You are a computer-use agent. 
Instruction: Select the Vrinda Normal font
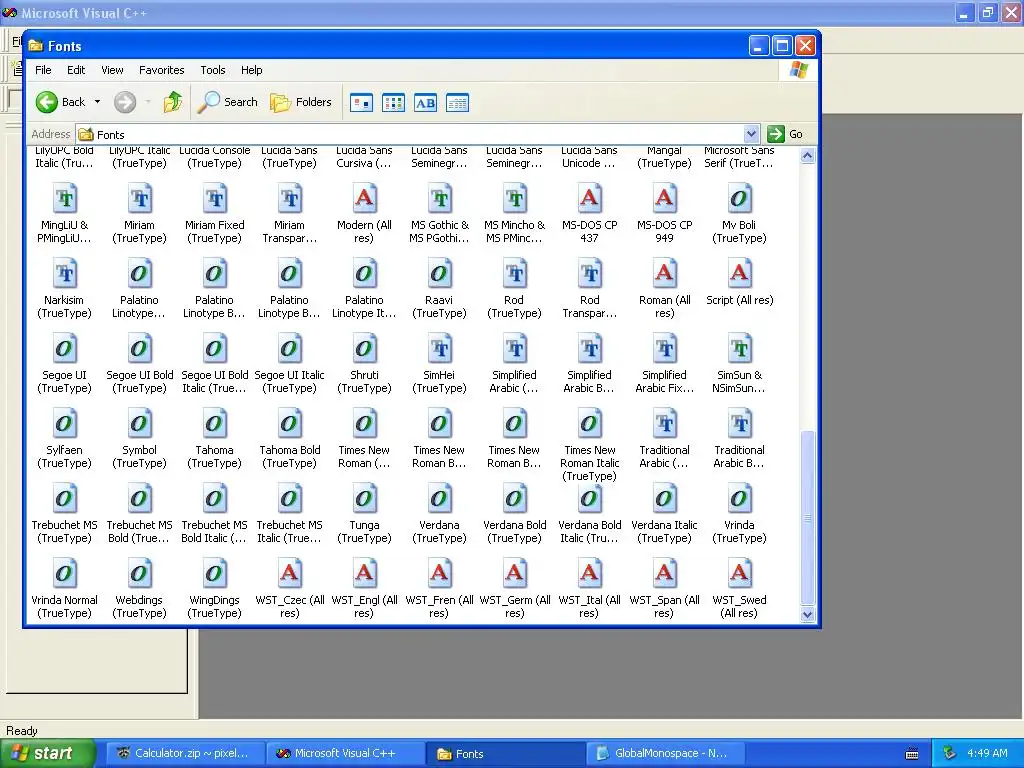pyautogui.click(x=64, y=590)
